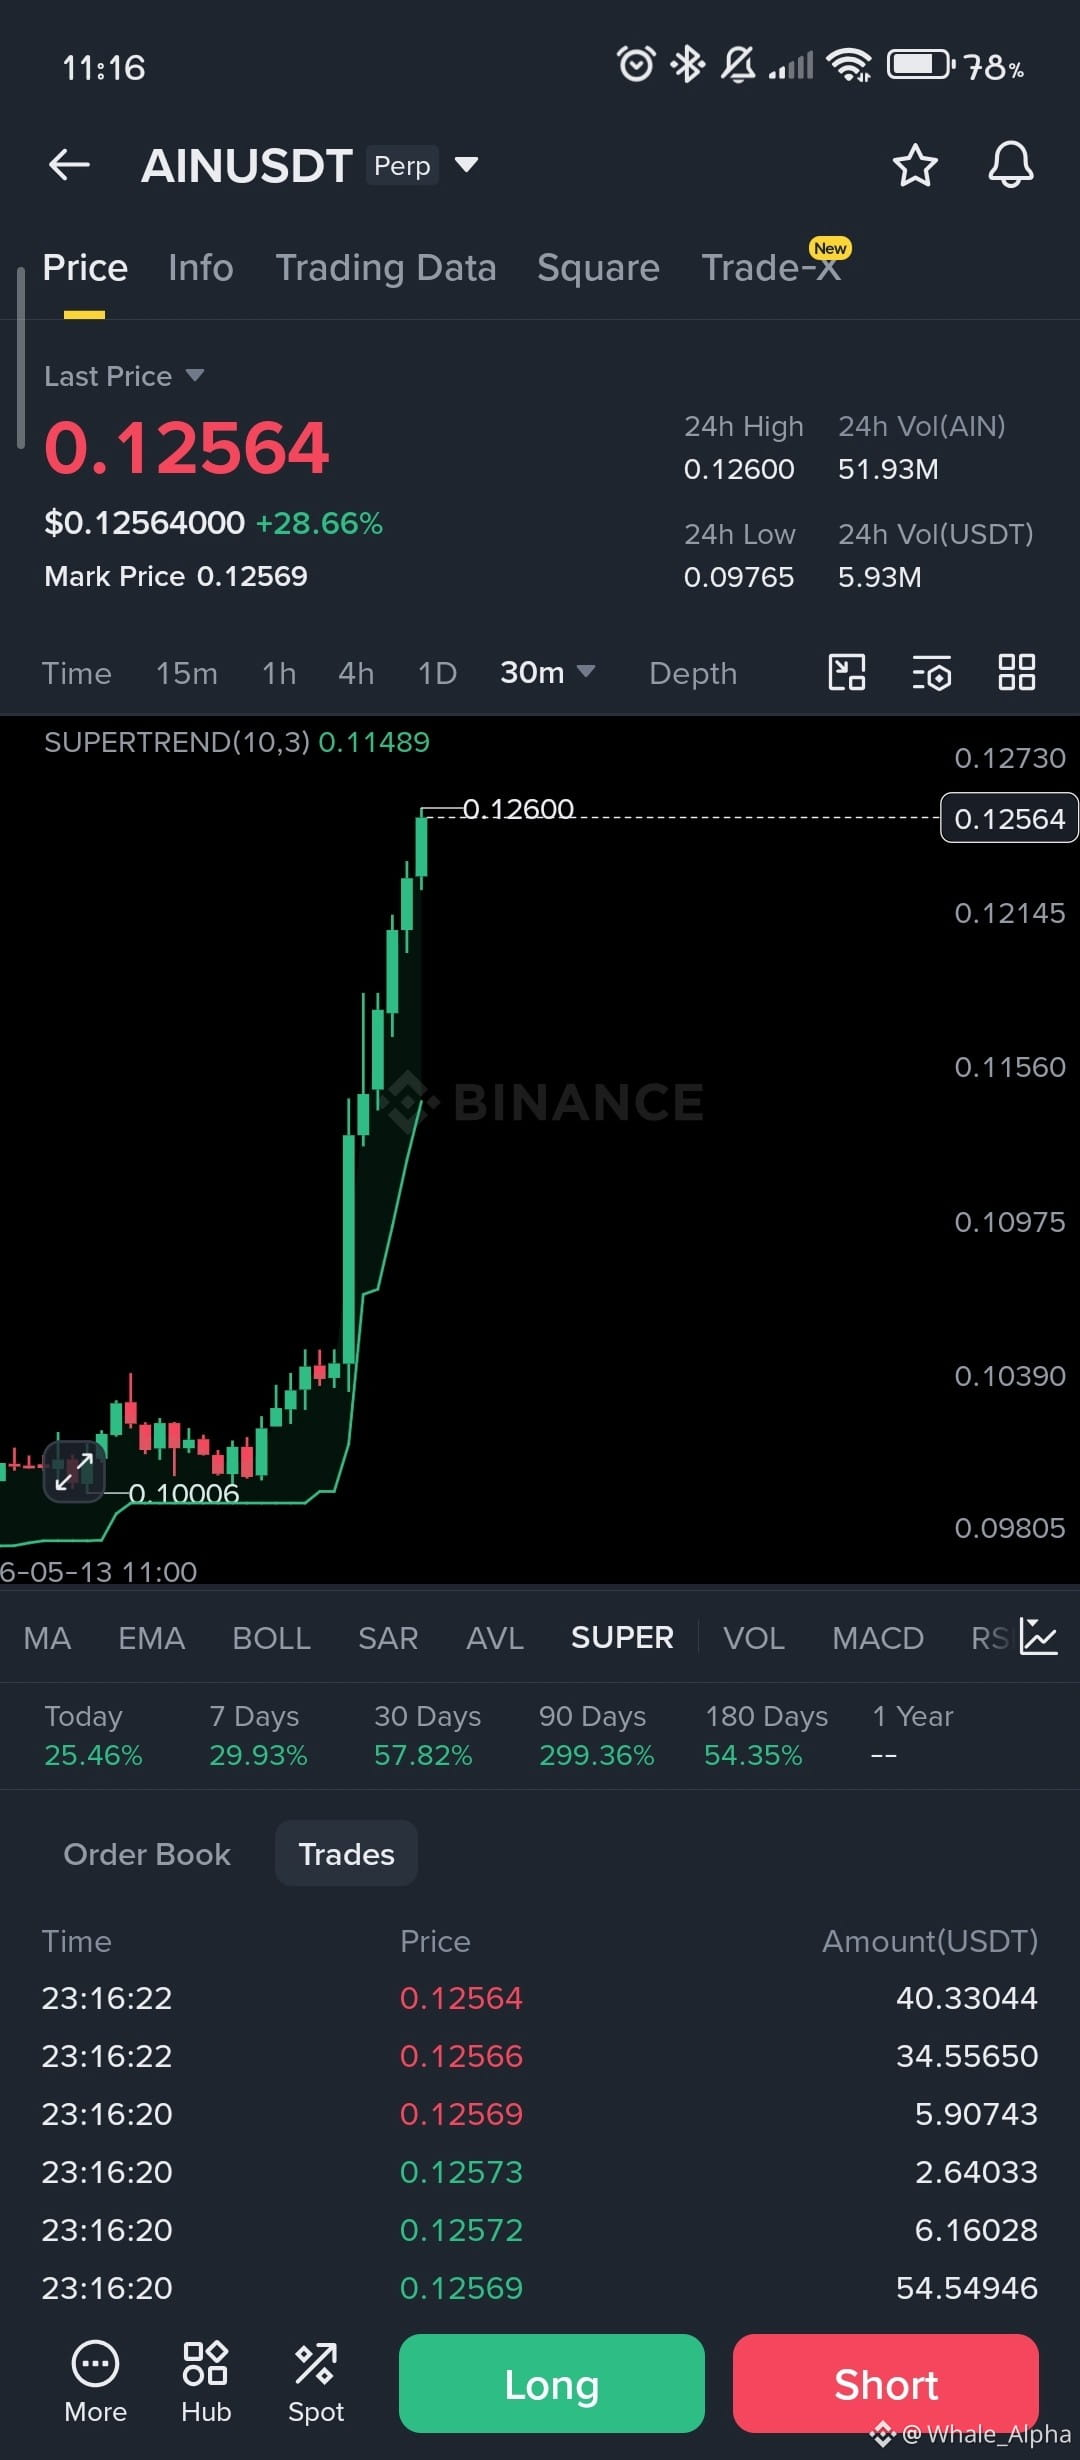This screenshot has width=1080, height=2460.
Task: Open the Trade-X tab
Action: (771, 268)
